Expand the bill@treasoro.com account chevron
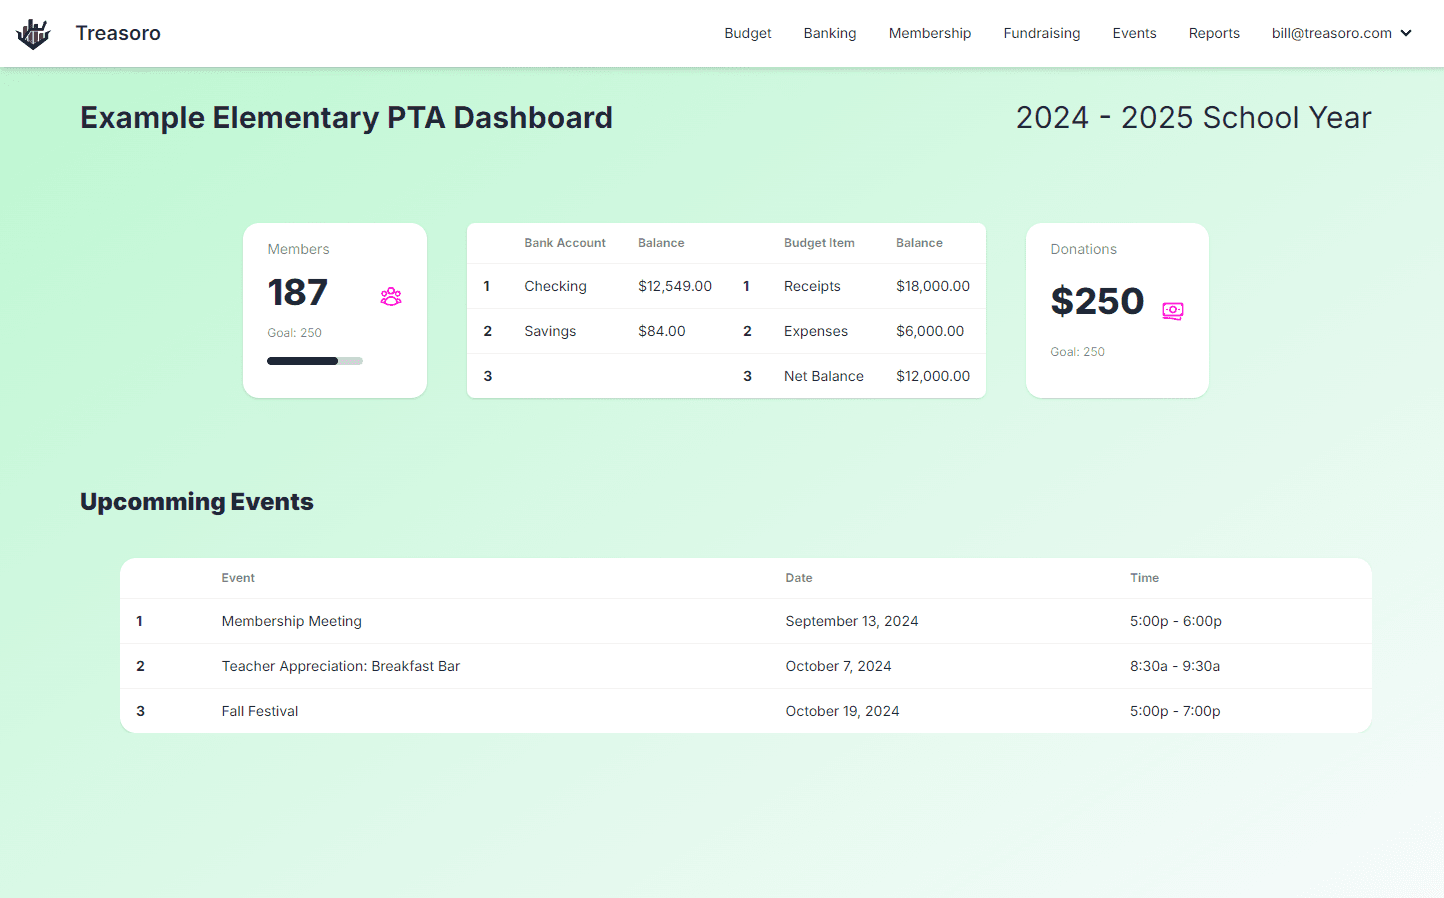This screenshot has height=898, width=1444. pyautogui.click(x=1406, y=33)
